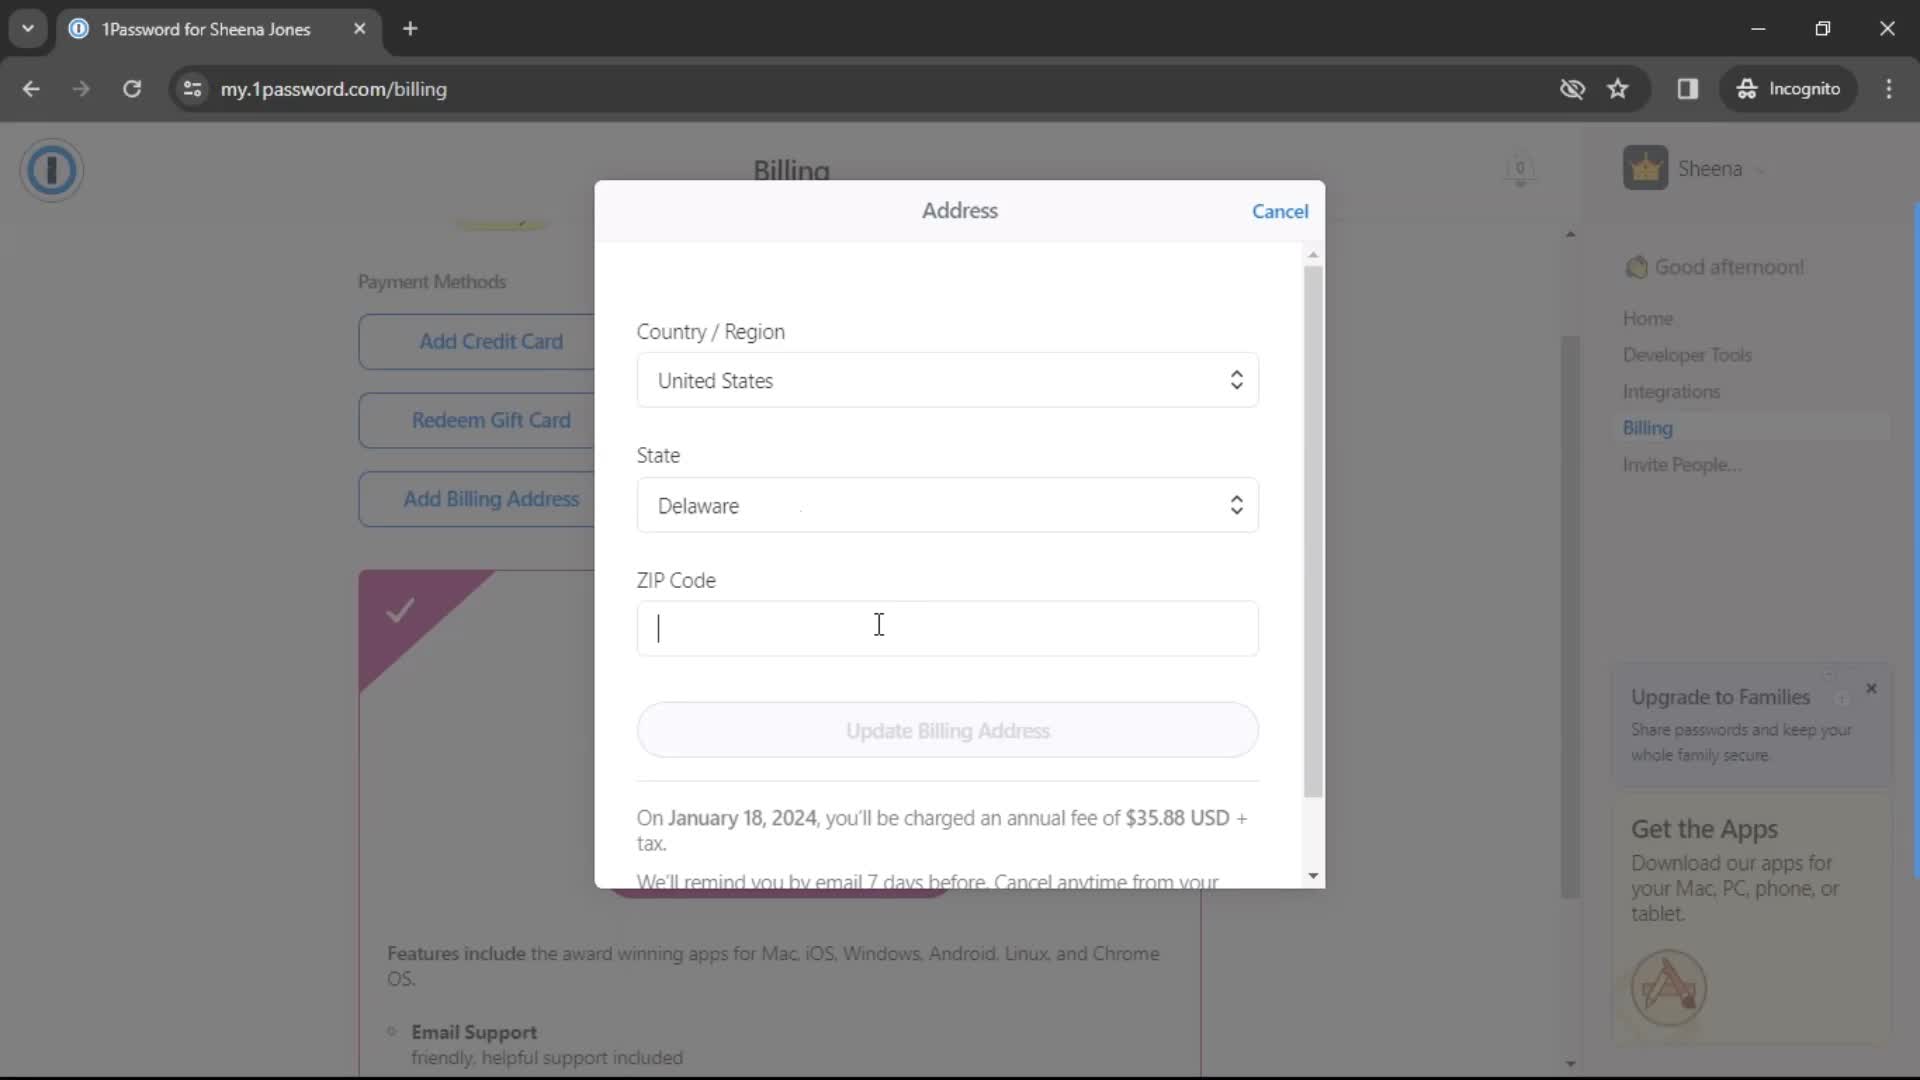The image size is (1920, 1080).
Task: Open the notifications bell icon
Action: [x=1520, y=170]
